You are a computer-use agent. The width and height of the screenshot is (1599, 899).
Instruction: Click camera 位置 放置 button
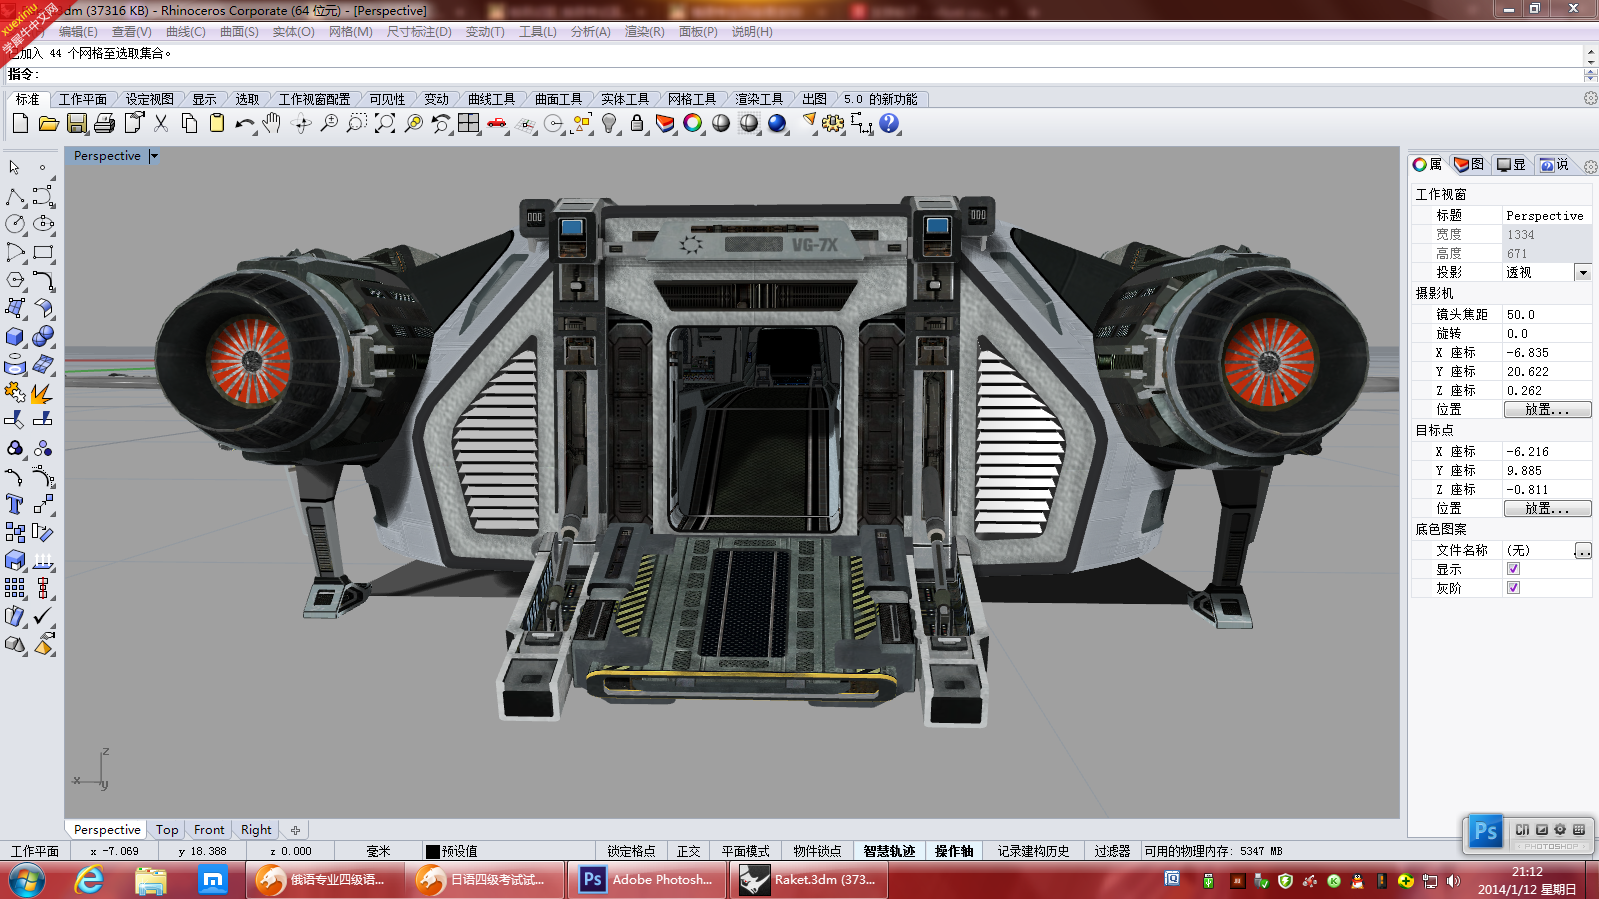click(1547, 410)
